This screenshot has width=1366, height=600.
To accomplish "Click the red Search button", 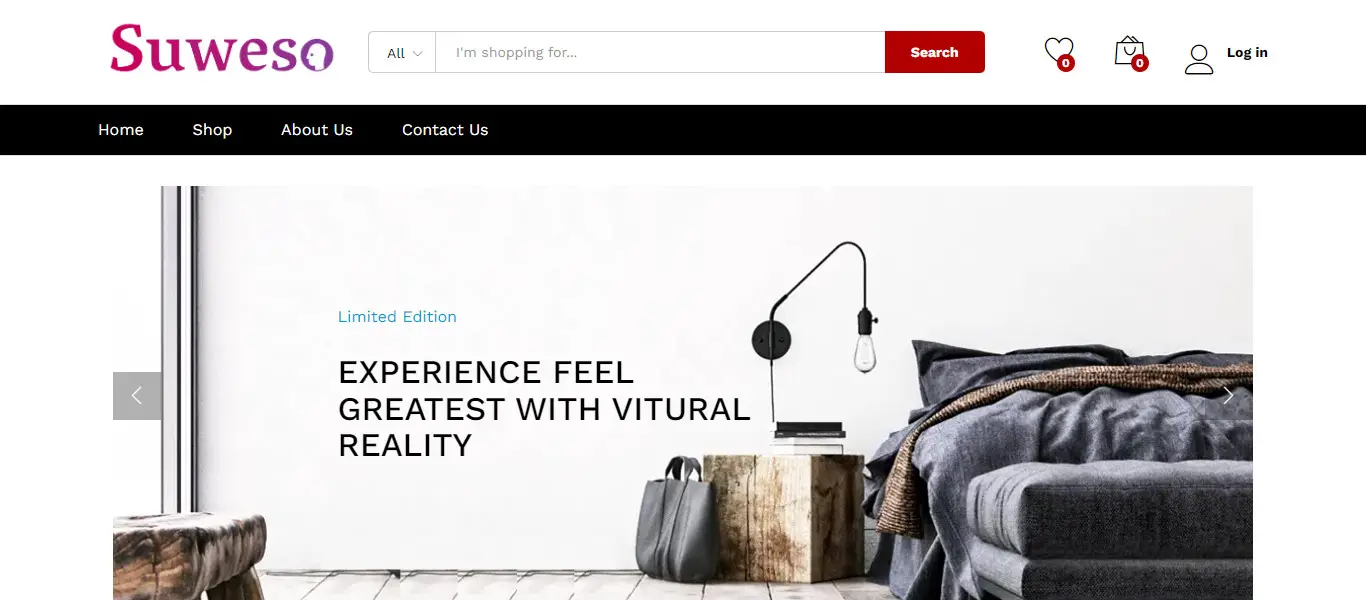I will tap(935, 52).
